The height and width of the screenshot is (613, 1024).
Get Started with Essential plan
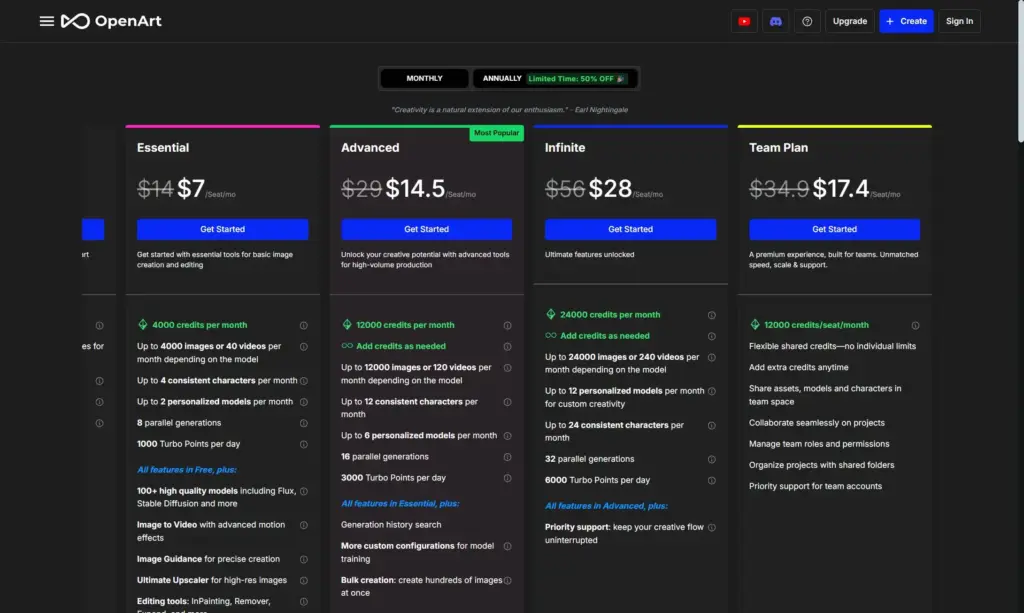223,229
